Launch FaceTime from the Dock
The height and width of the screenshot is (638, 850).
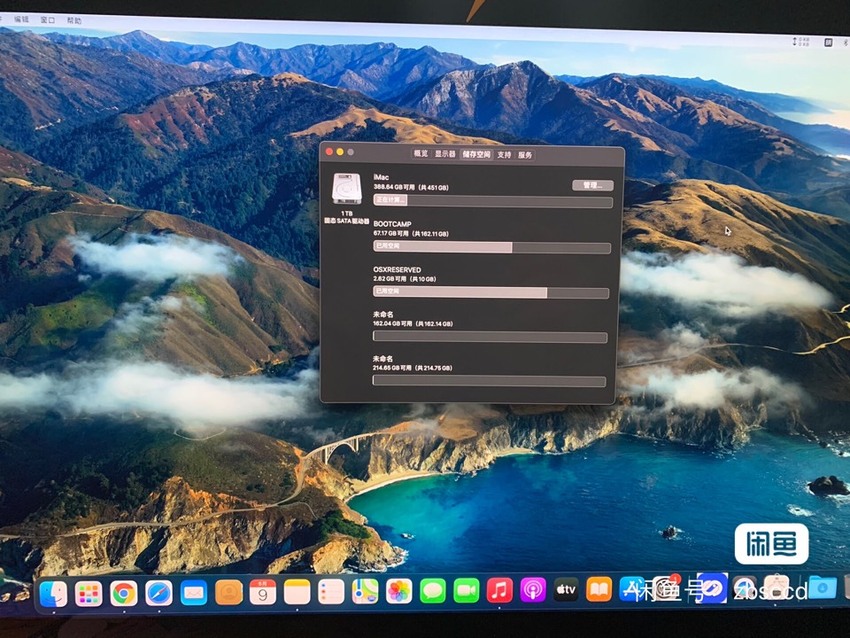tap(466, 590)
